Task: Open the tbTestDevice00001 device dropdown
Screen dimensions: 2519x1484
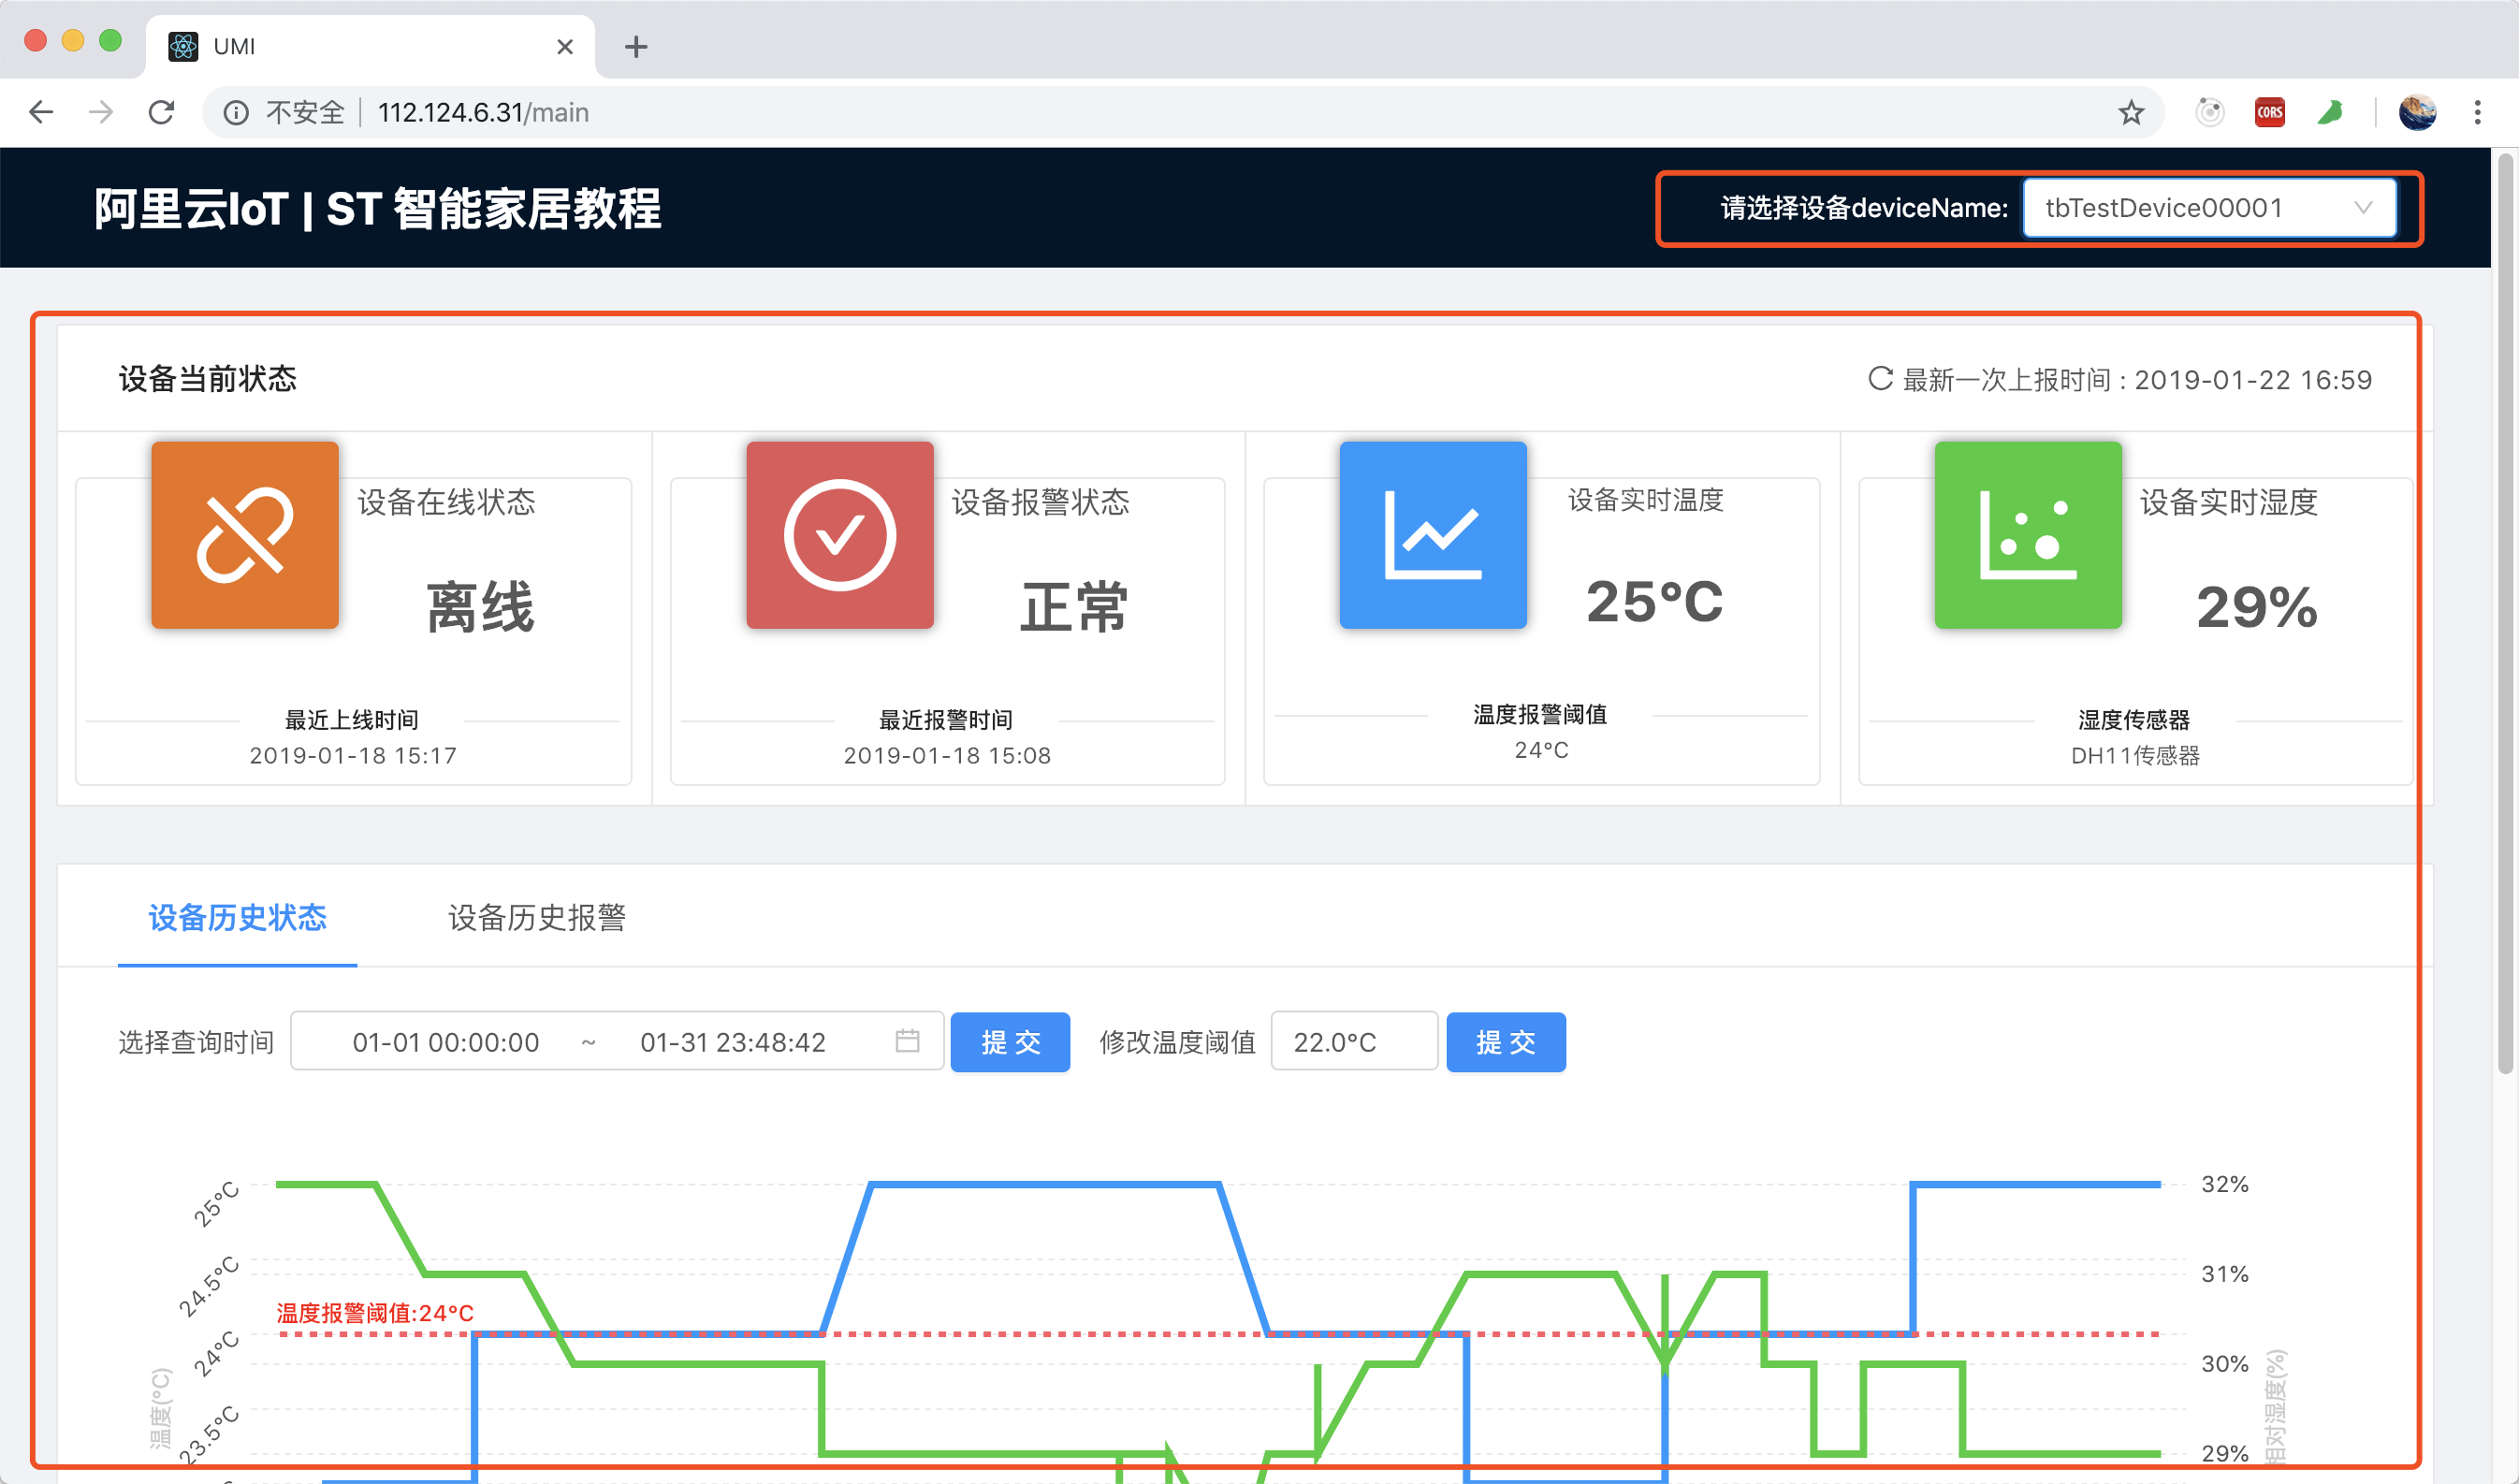Action: 2208,208
